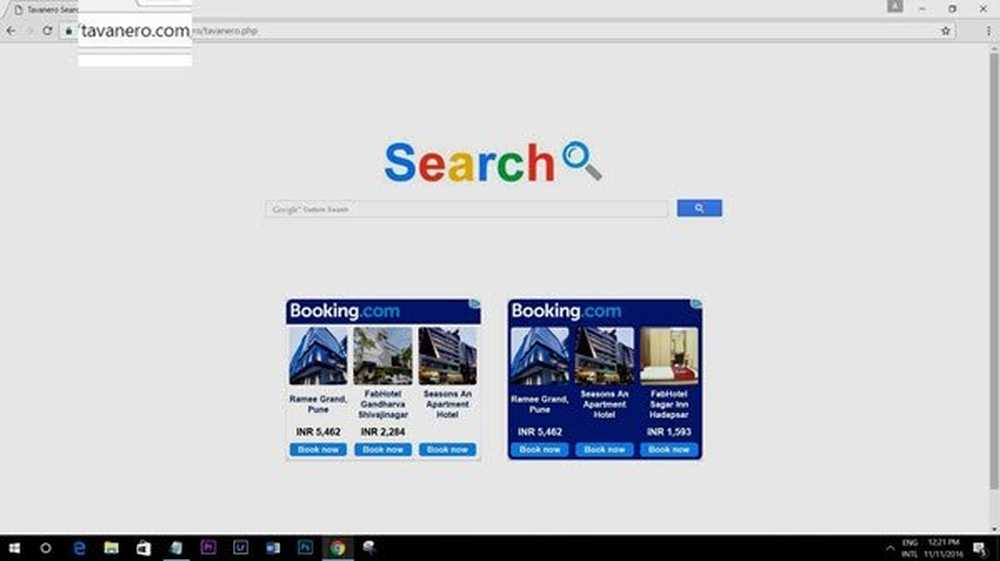Screen dimensions: 1000x561
Task: Reload the Tavanero page
Action: (x=47, y=31)
